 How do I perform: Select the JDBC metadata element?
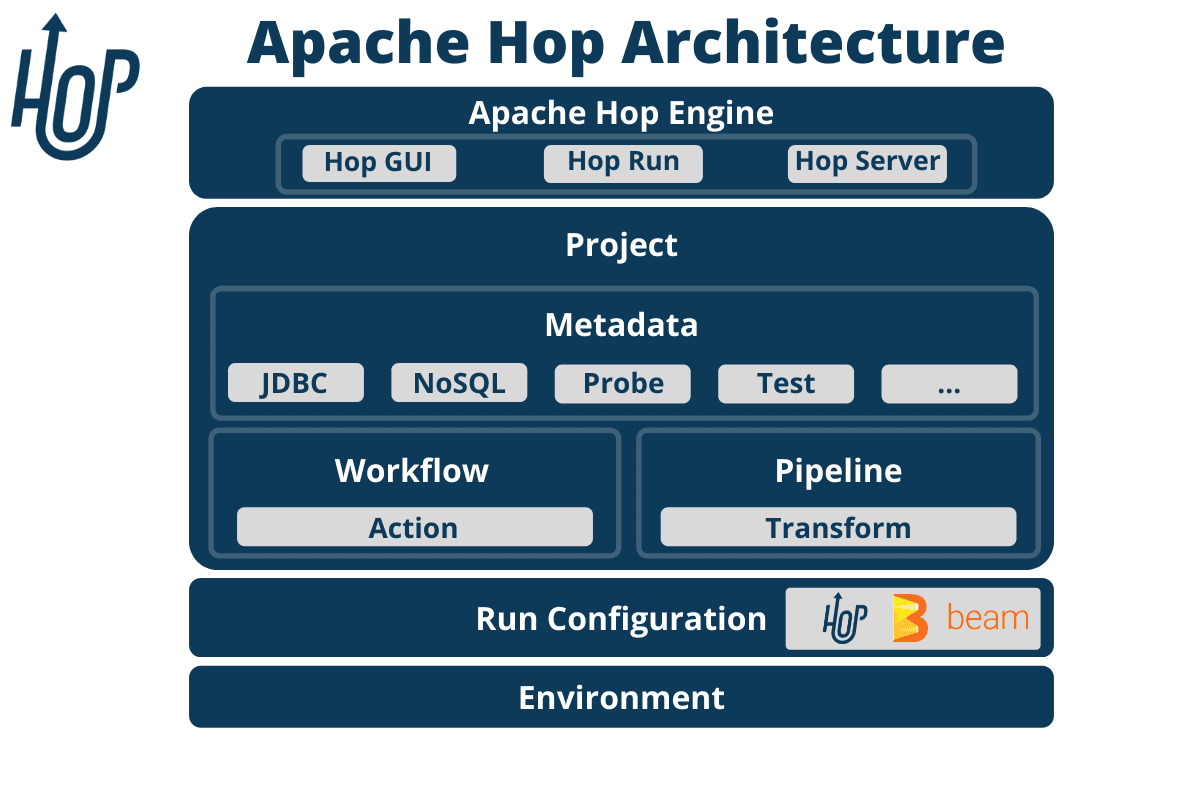click(x=296, y=383)
